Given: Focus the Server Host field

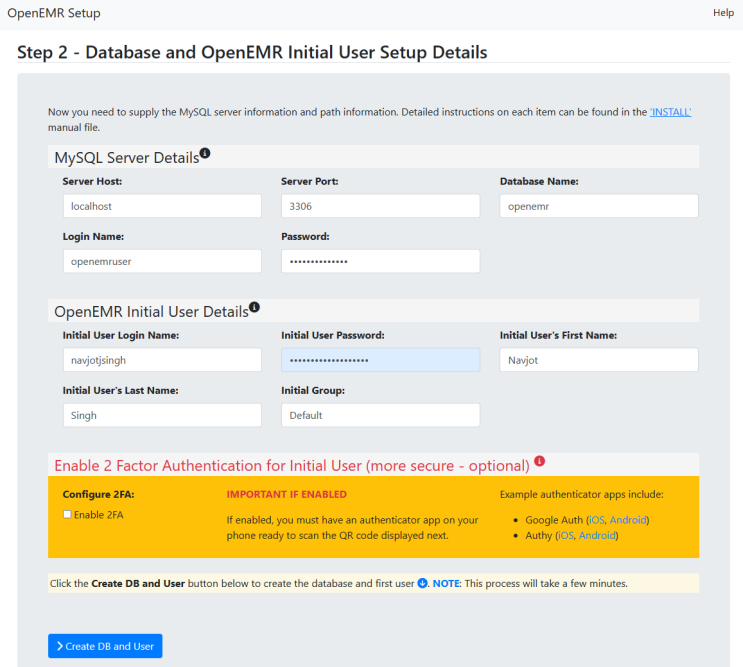Looking at the screenshot, I should [162, 206].
